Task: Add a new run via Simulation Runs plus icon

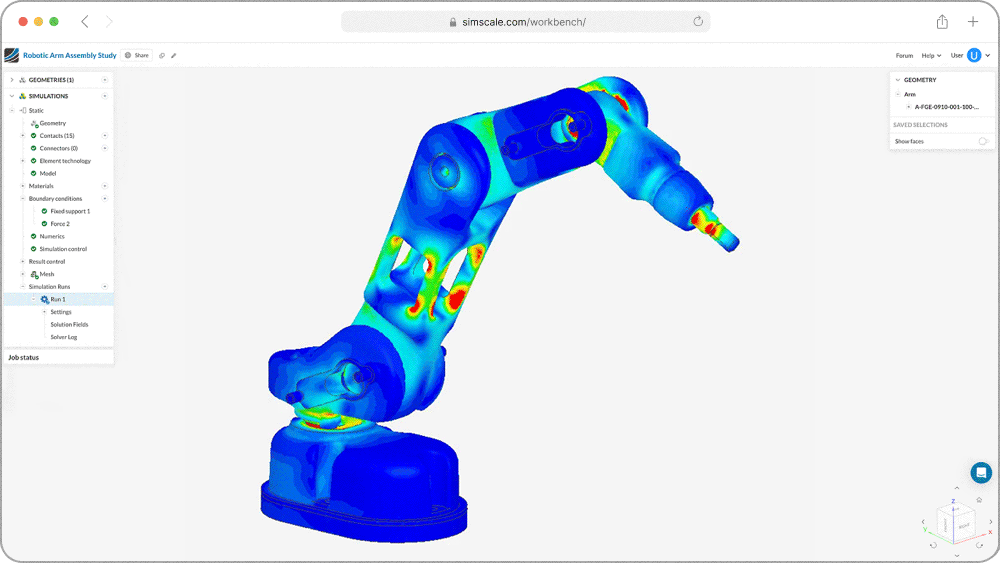Action: (105, 287)
